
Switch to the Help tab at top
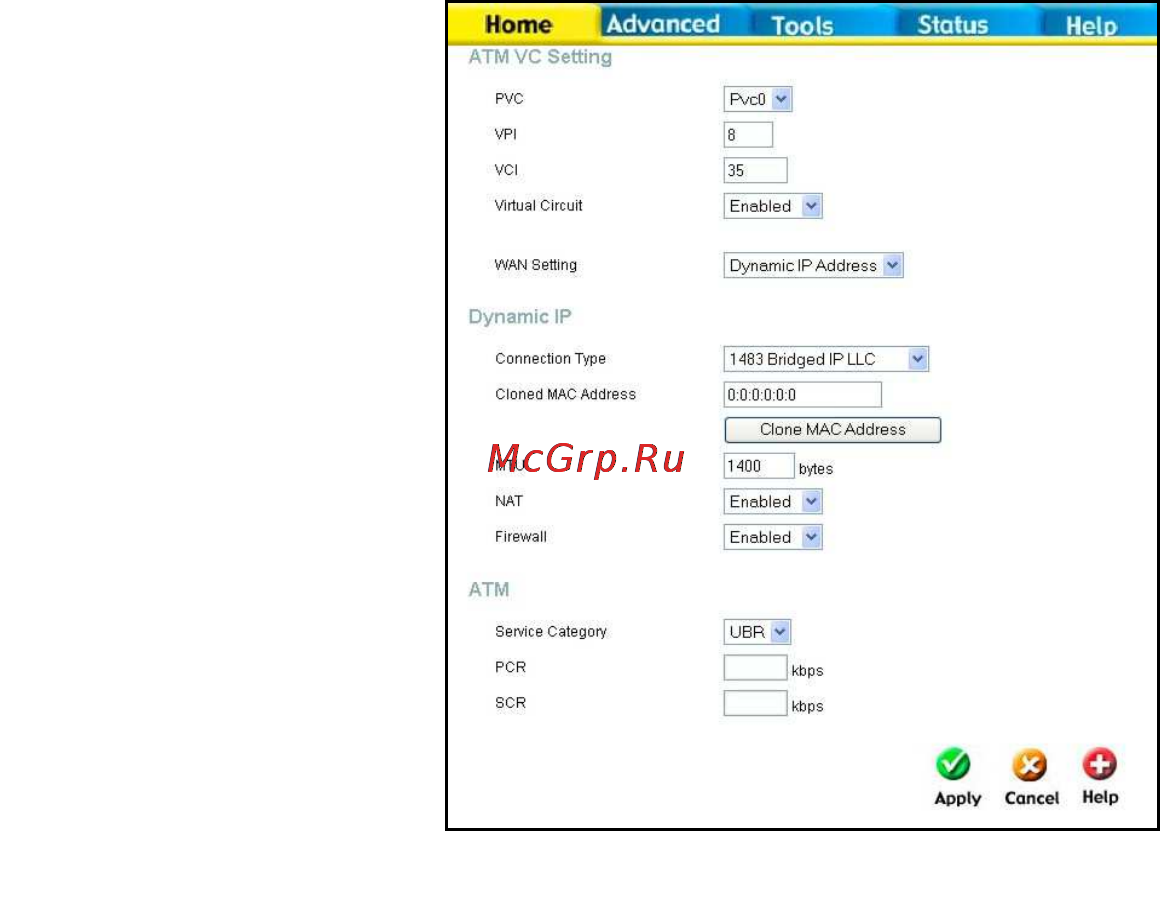click(x=1091, y=26)
